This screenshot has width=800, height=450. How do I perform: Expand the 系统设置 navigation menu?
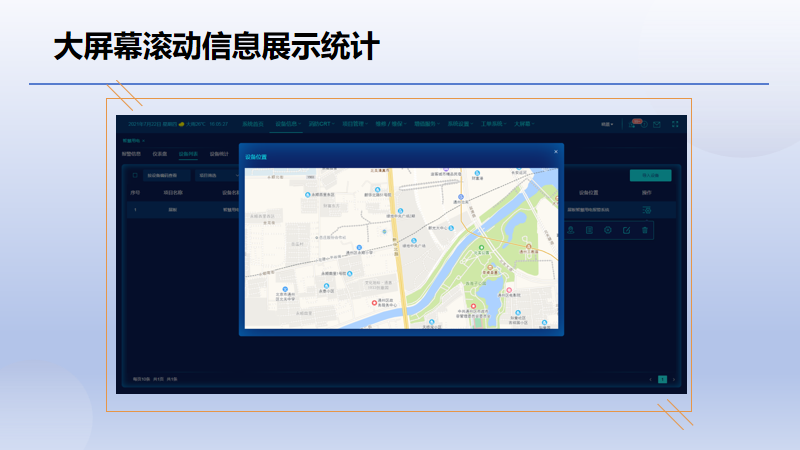460,124
